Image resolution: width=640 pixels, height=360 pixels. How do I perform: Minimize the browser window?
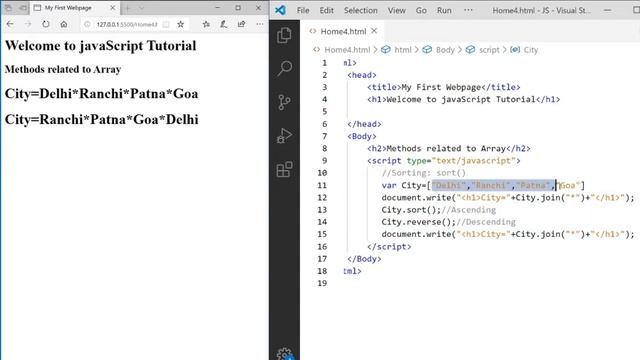coord(218,8)
